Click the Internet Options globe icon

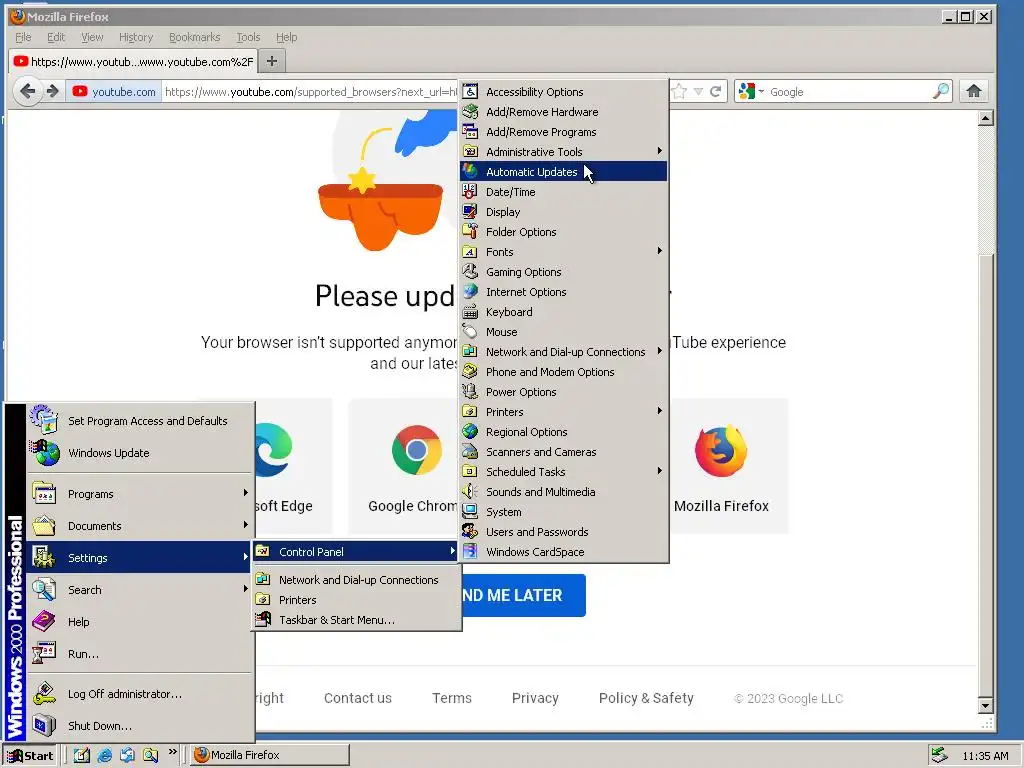470,292
